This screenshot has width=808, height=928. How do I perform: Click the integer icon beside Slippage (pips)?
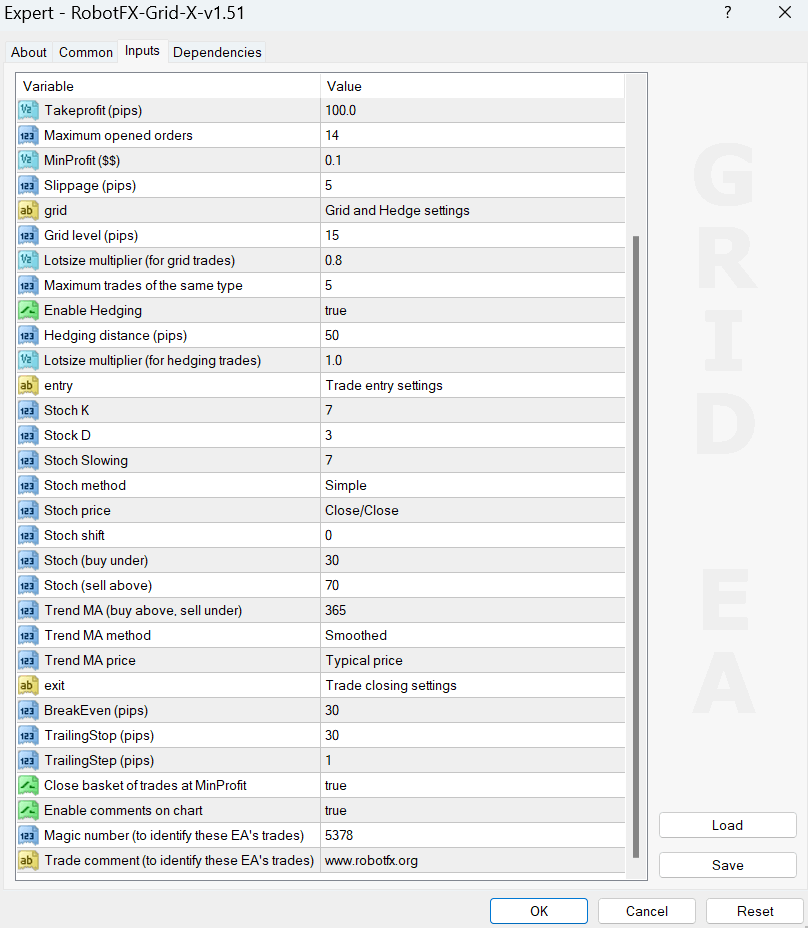[28, 186]
